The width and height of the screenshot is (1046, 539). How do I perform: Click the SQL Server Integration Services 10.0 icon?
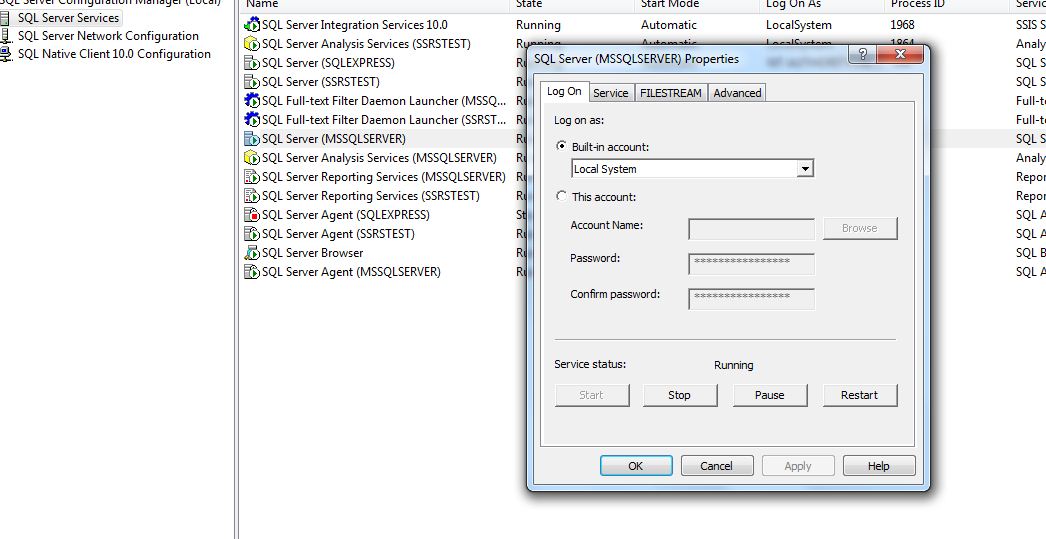252,25
